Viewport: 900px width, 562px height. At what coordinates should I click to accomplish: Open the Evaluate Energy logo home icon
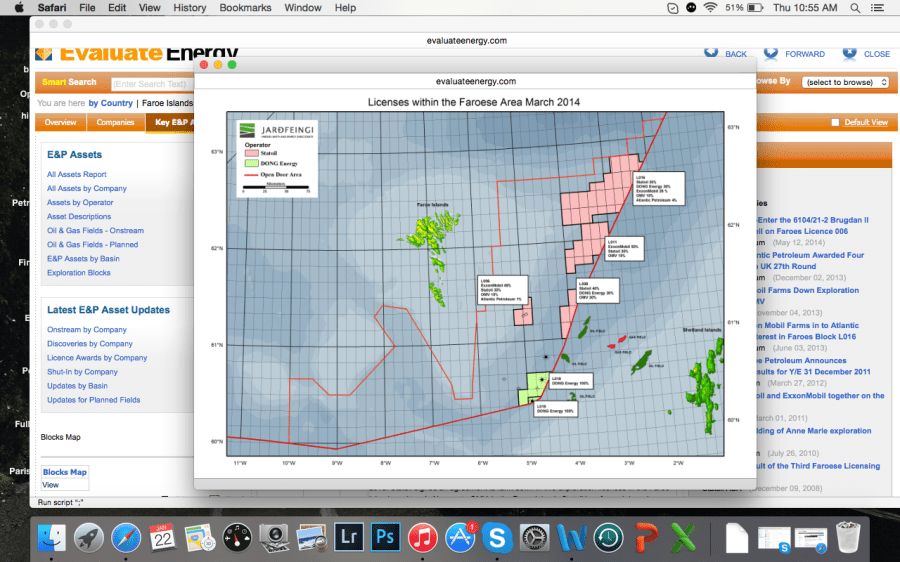coord(44,54)
